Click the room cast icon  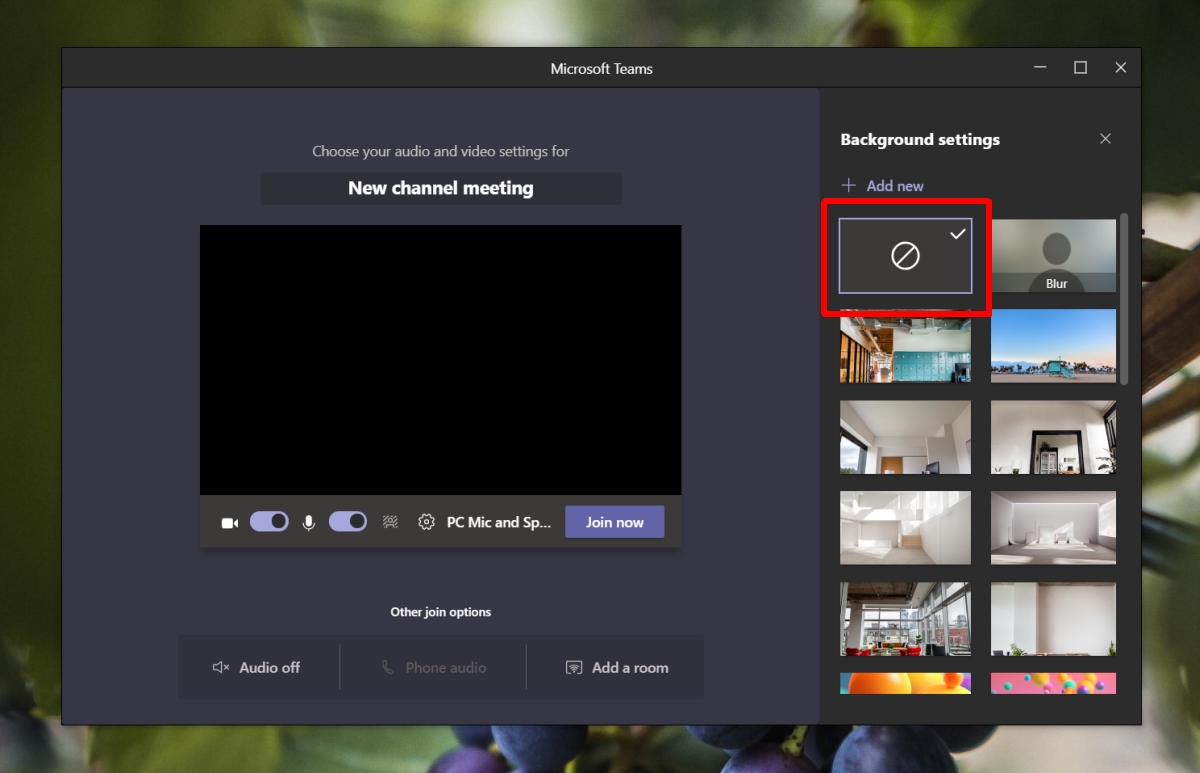[574, 667]
